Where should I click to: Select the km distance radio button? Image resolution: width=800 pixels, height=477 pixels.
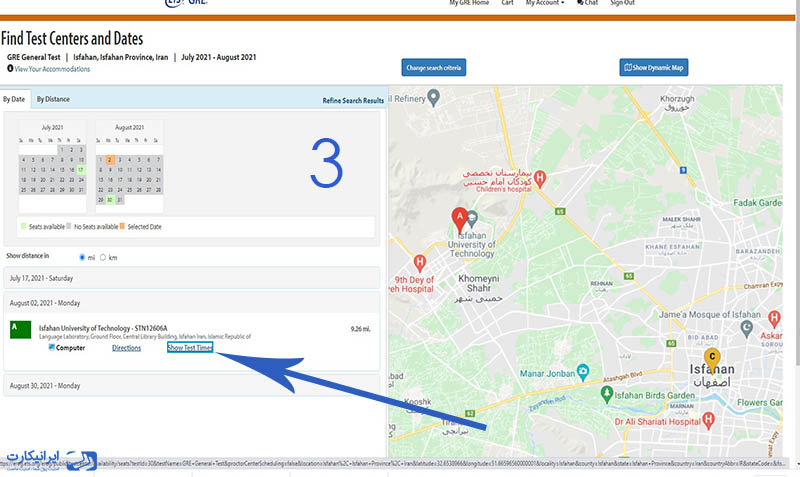click(x=103, y=258)
